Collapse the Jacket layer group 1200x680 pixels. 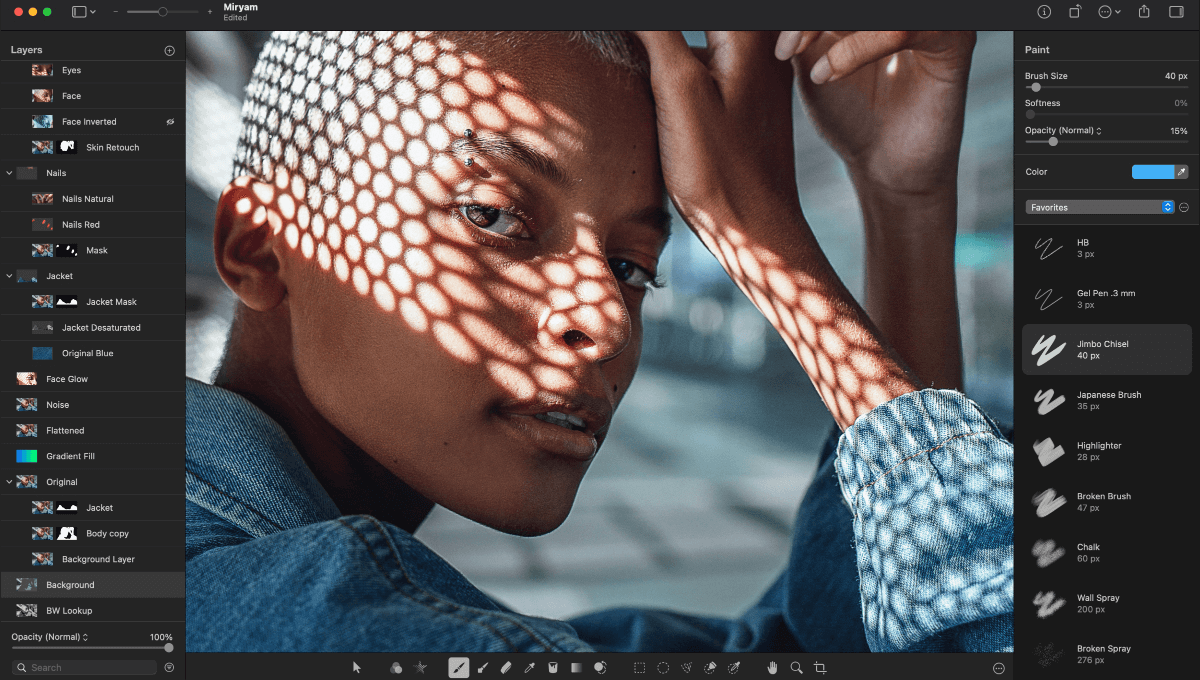10,276
